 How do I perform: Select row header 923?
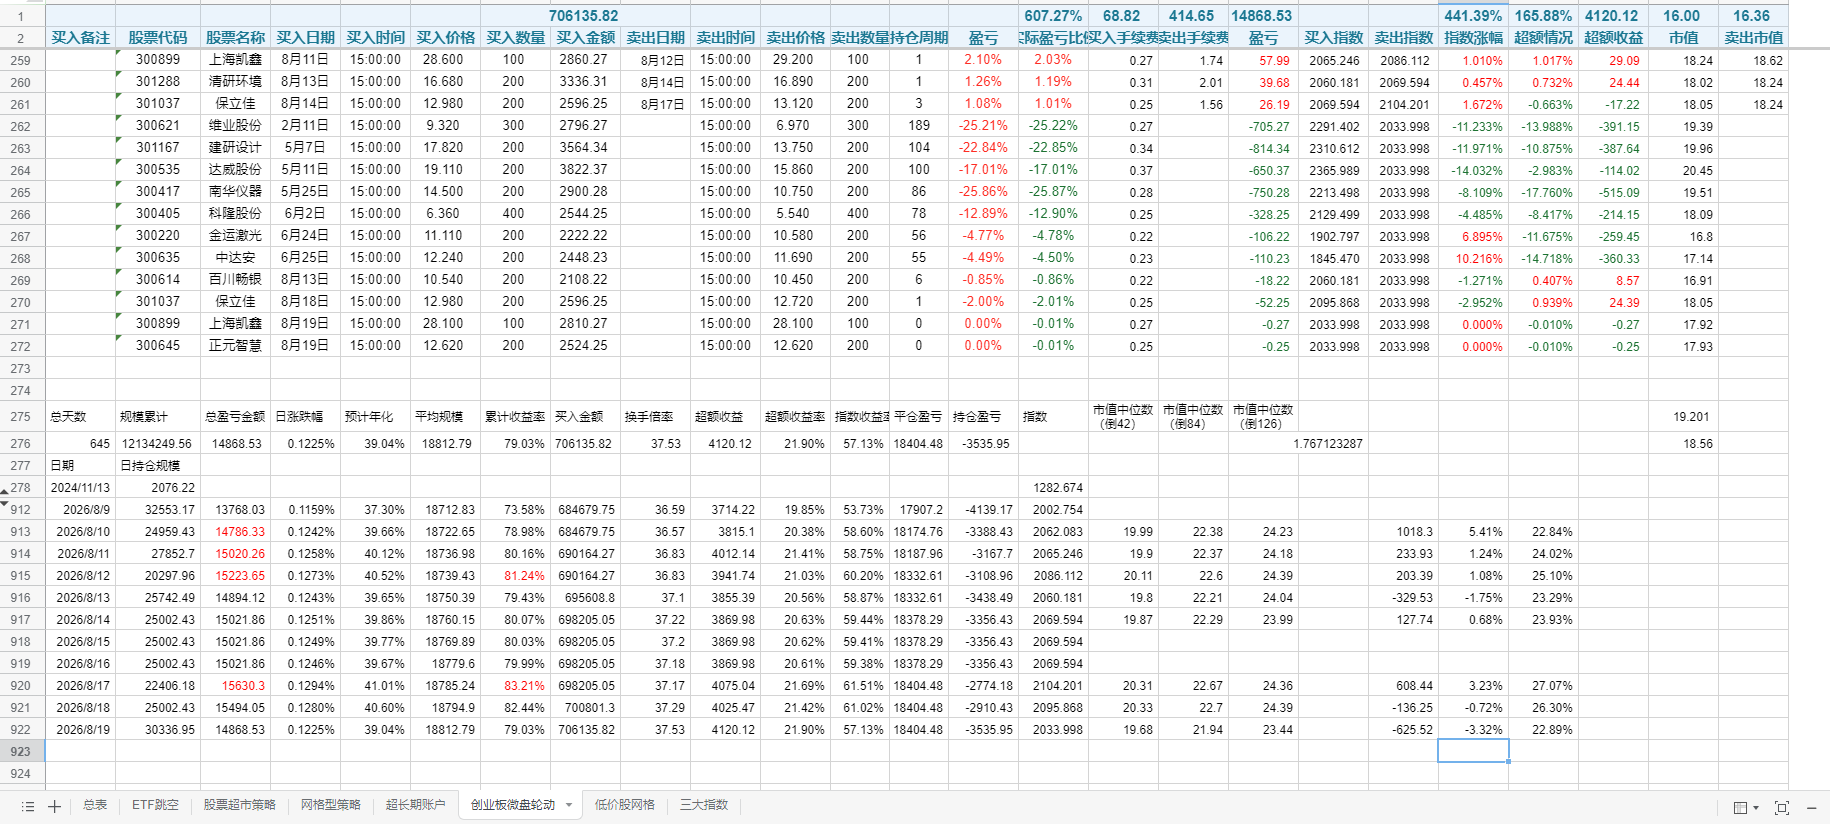[20, 751]
